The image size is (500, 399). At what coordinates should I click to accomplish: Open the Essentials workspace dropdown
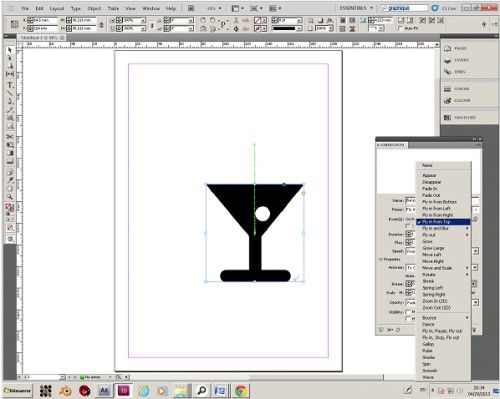tap(356, 8)
